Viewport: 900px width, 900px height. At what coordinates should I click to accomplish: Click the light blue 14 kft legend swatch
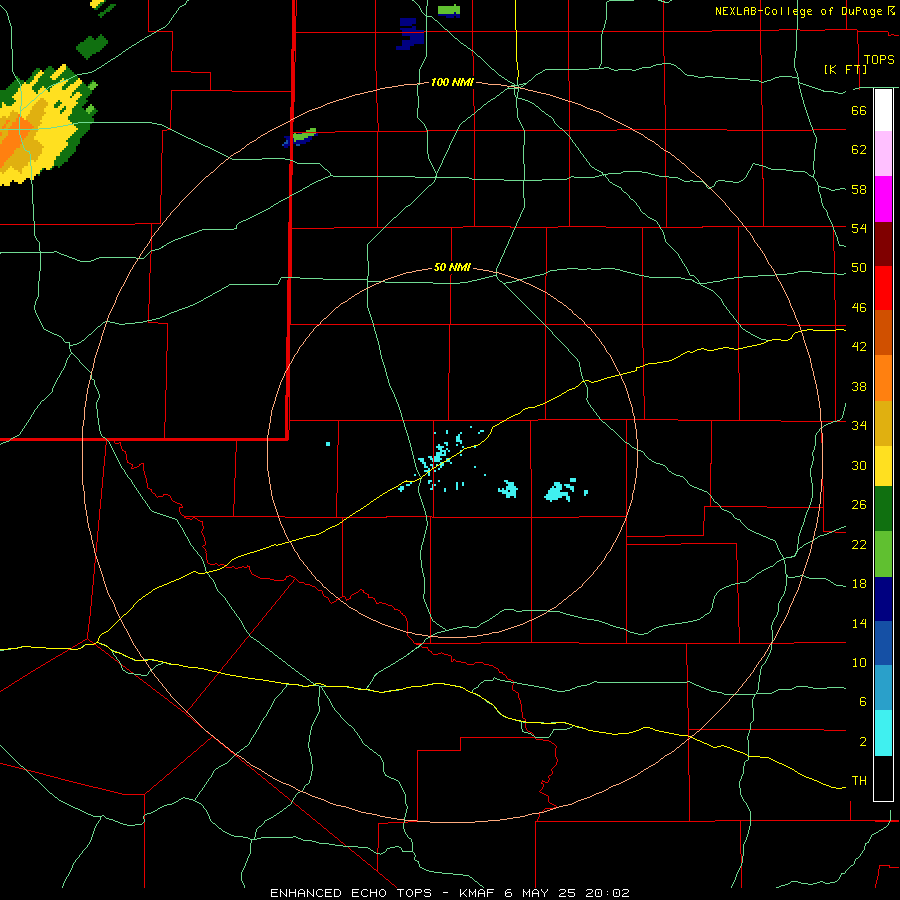[883, 688]
